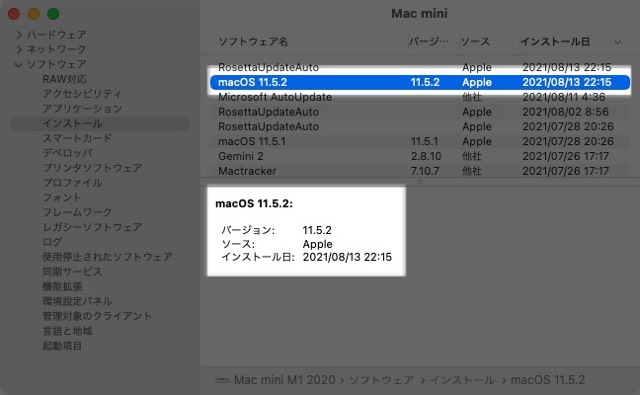Select デベロッパ in sidebar
Viewport: 640px width, 395px height.
pyautogui.click(x=68, y=153)
